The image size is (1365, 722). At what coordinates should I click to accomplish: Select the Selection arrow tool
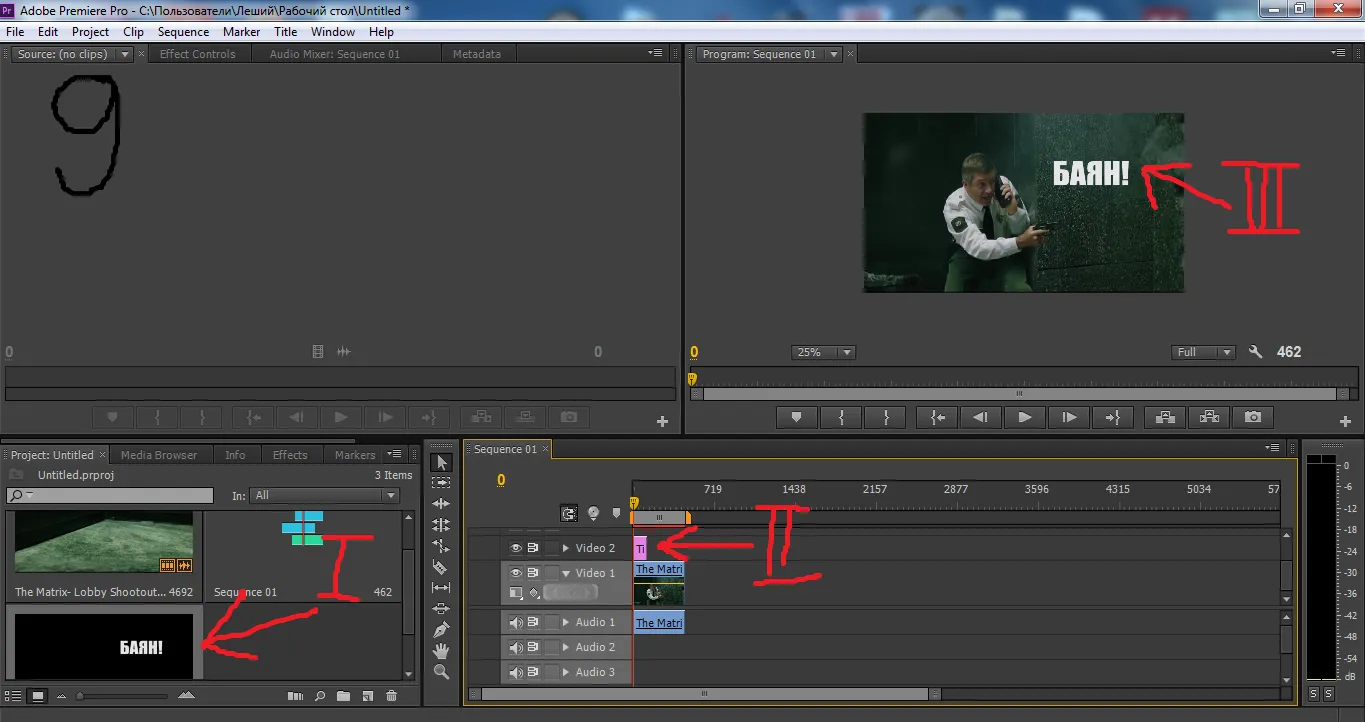pos(442,462)
